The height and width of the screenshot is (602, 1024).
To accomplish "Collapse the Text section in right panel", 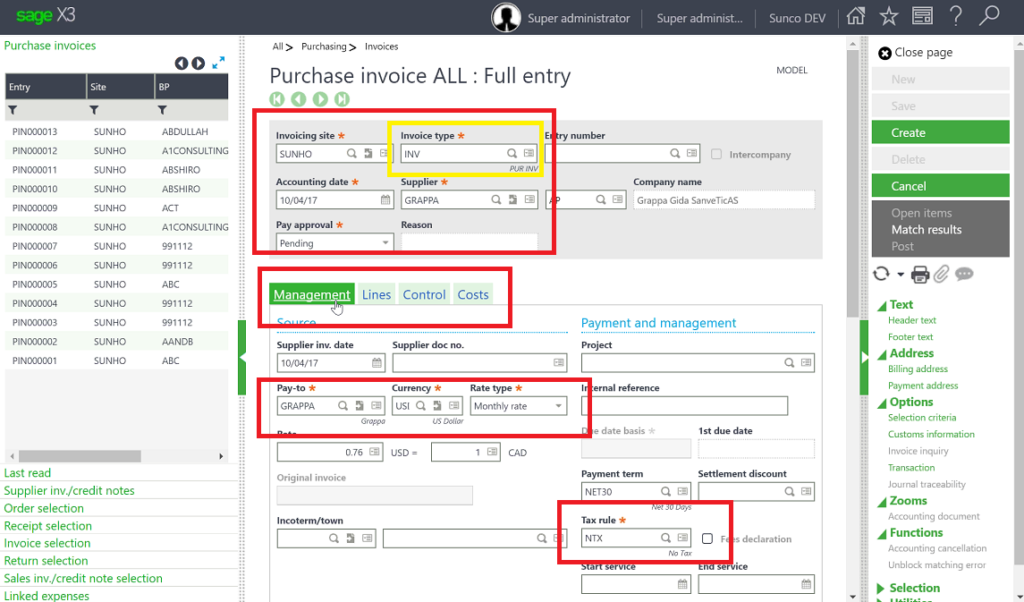I will click(x=882, y=306).
